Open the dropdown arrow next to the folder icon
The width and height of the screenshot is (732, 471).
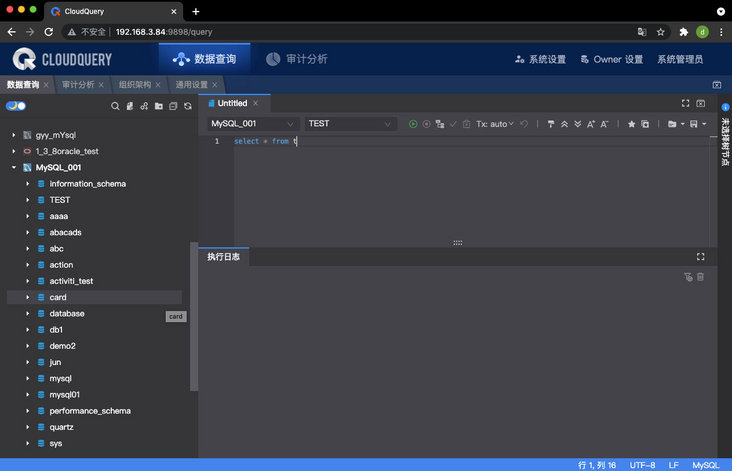[683, 124]
